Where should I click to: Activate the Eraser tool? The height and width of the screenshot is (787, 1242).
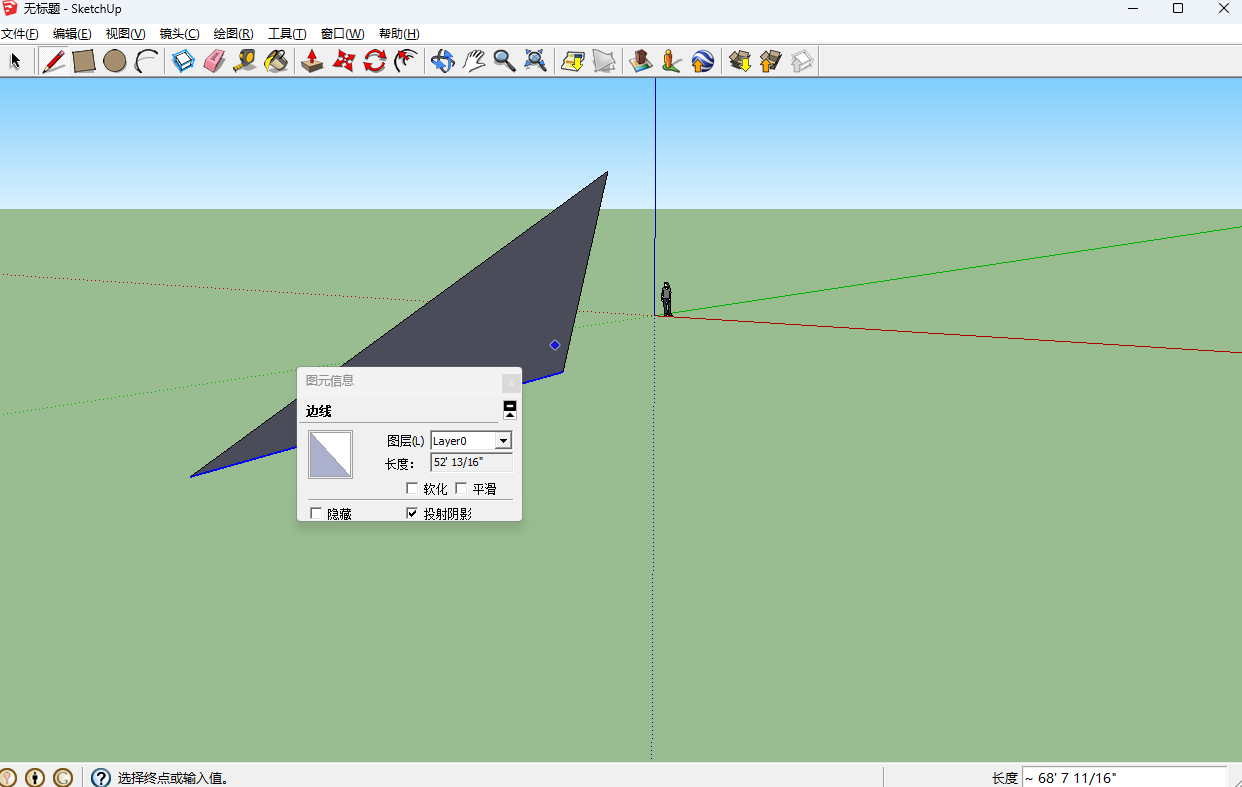[214, 61]
